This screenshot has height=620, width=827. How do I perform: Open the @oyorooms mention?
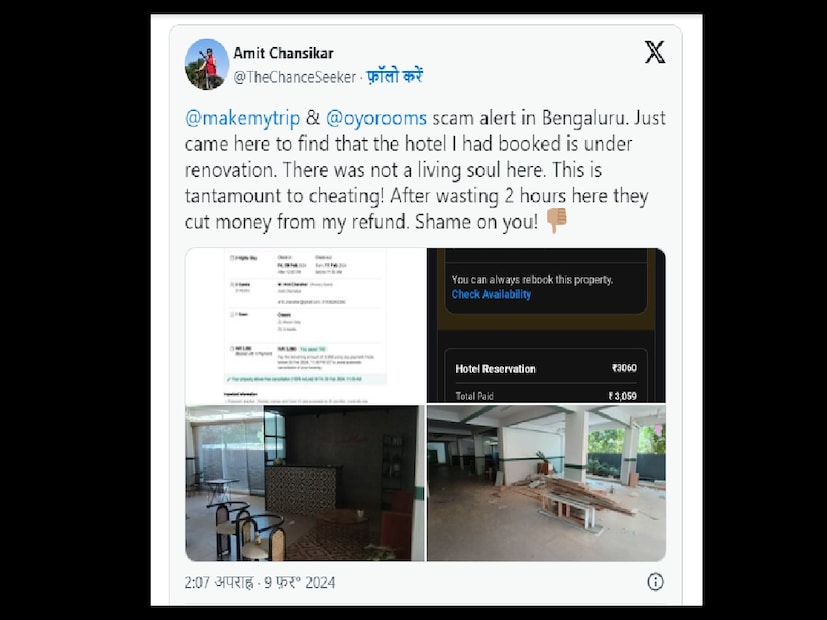(376, 118)
